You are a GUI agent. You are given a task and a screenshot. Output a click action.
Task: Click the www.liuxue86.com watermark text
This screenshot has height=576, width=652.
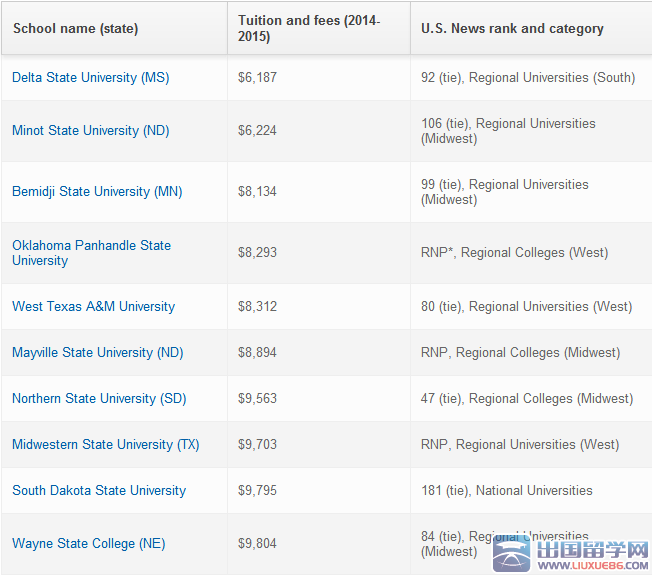[597, 566]
